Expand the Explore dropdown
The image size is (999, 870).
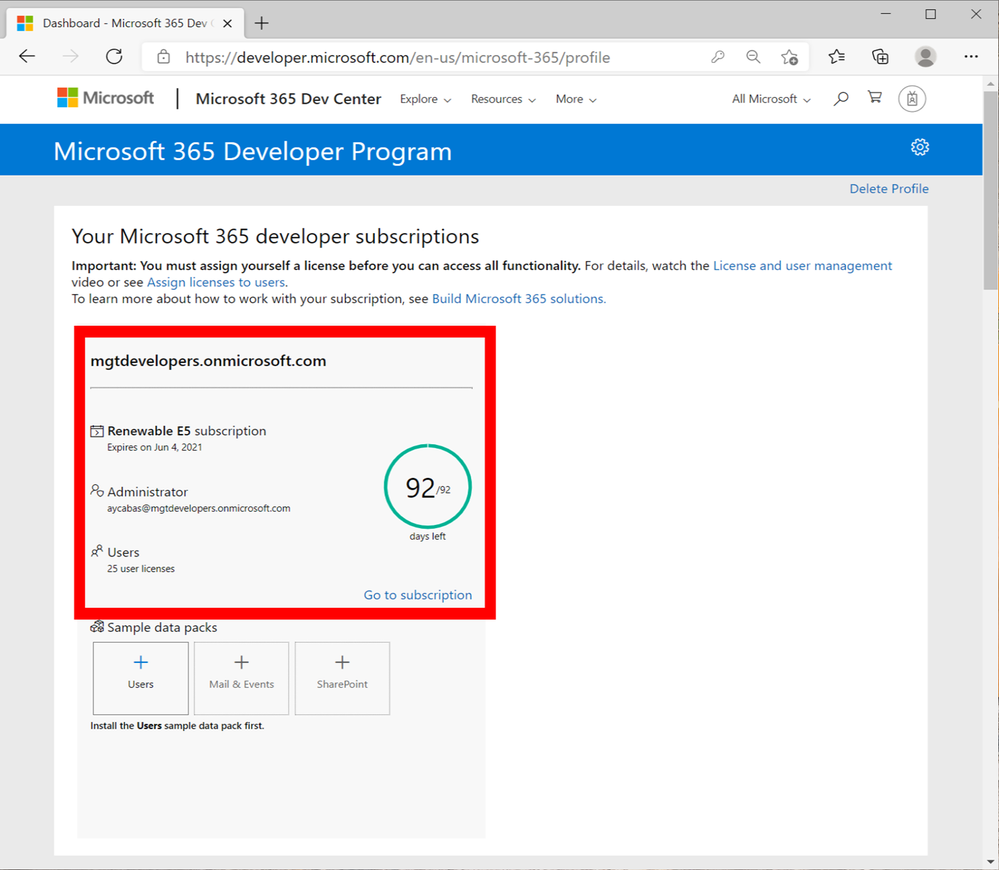point(425,99)
